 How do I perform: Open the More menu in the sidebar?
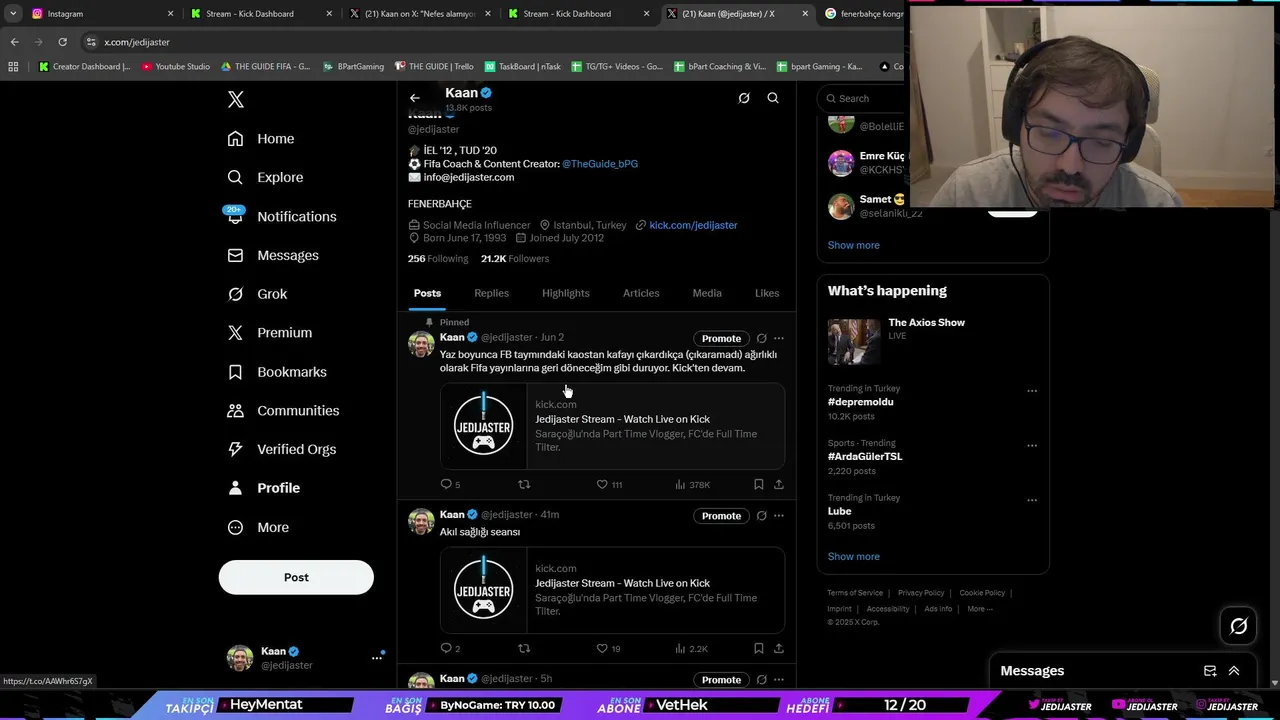pyautogui.click(x=258, y=527)
